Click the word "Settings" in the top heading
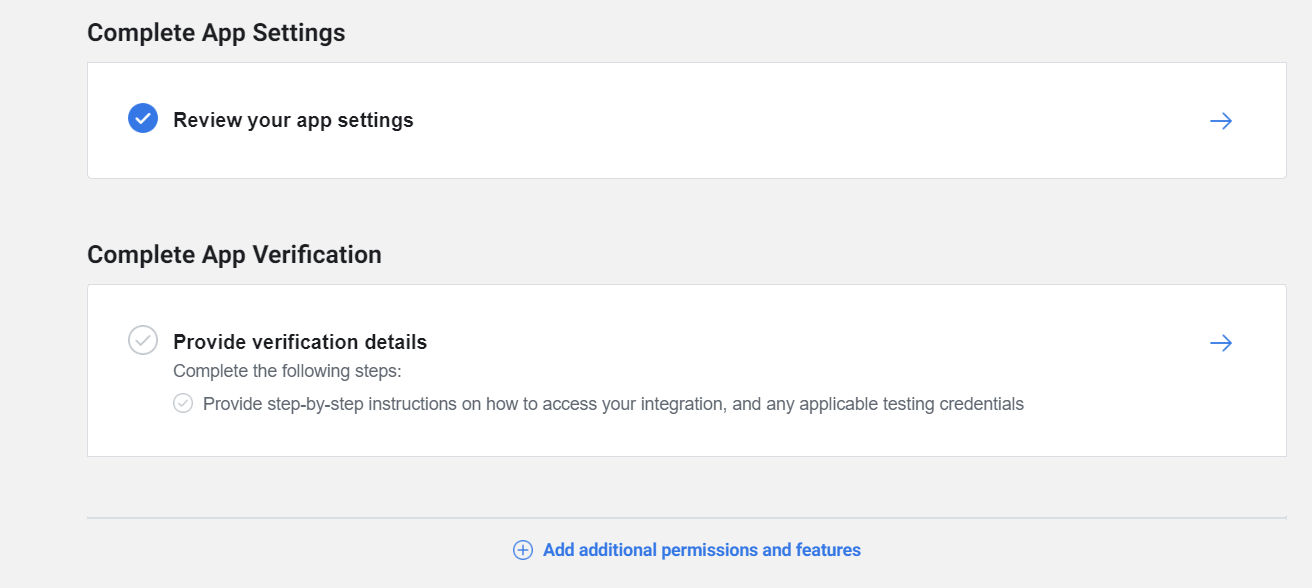This screenshot has height=588, width=1312. (x=299, y=33)
